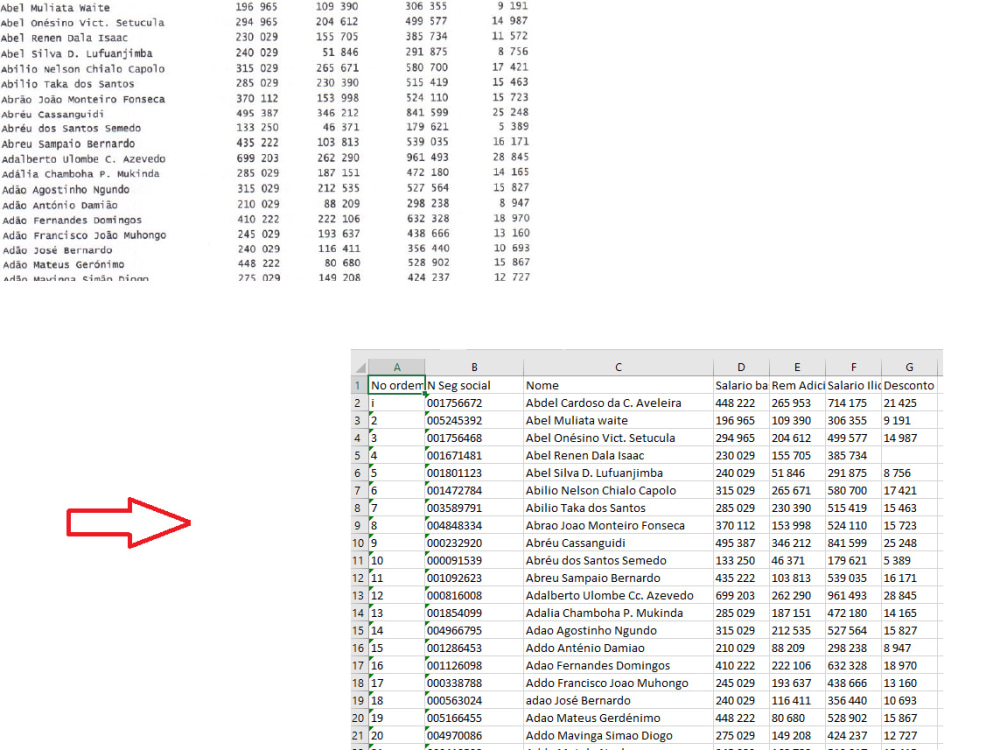
Task: Select column G header
Action: [x=909, y=367]
